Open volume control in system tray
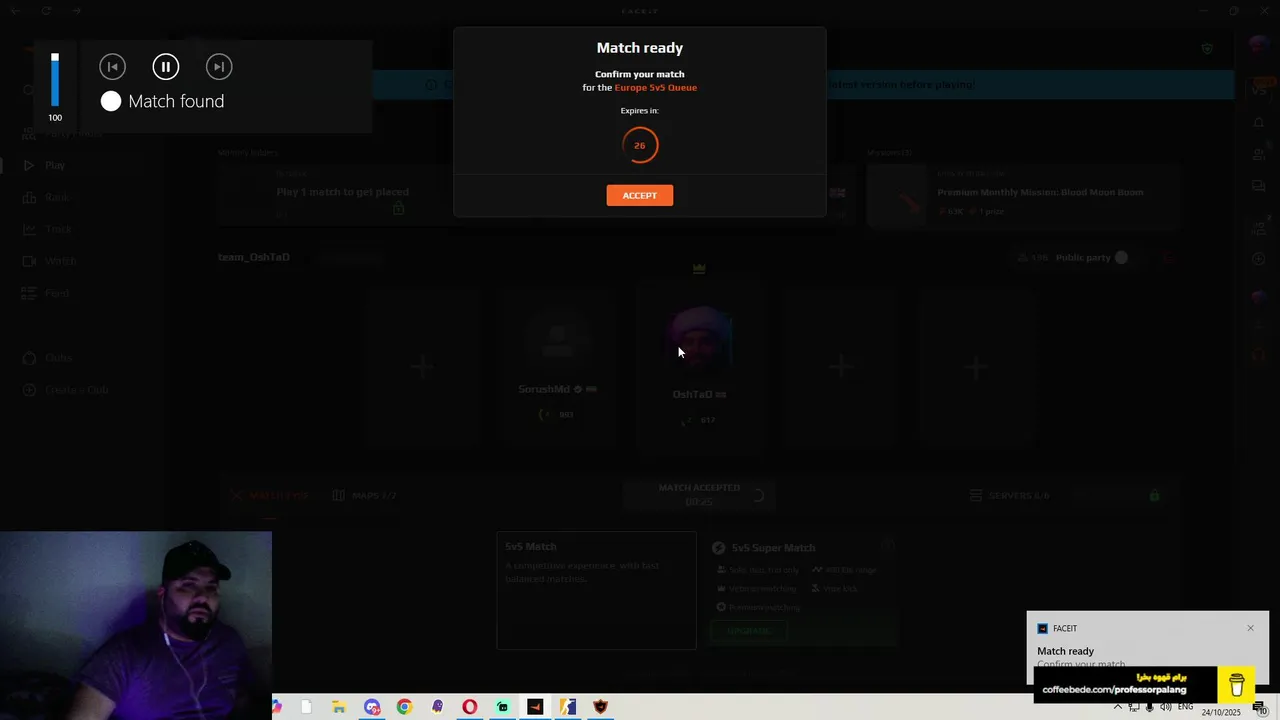The height and width of the screenshot is (720, 1280). point(1166,707)
